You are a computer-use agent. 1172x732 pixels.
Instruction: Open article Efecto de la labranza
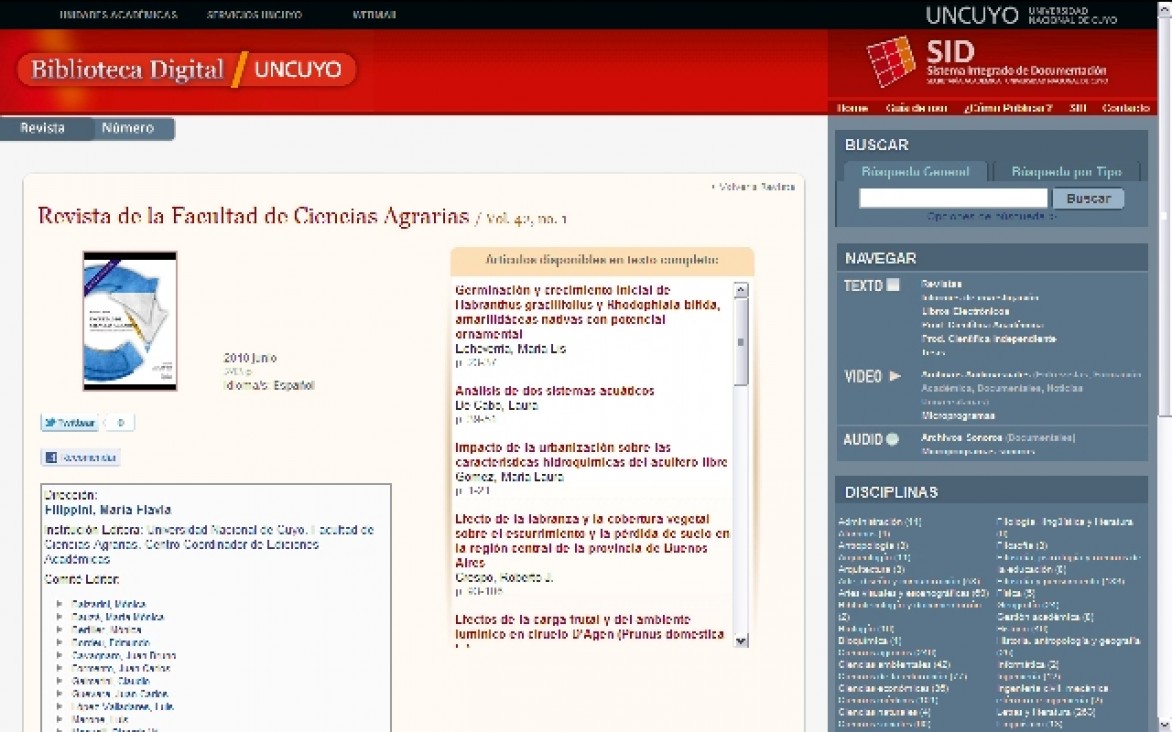(x=592, y=541)
